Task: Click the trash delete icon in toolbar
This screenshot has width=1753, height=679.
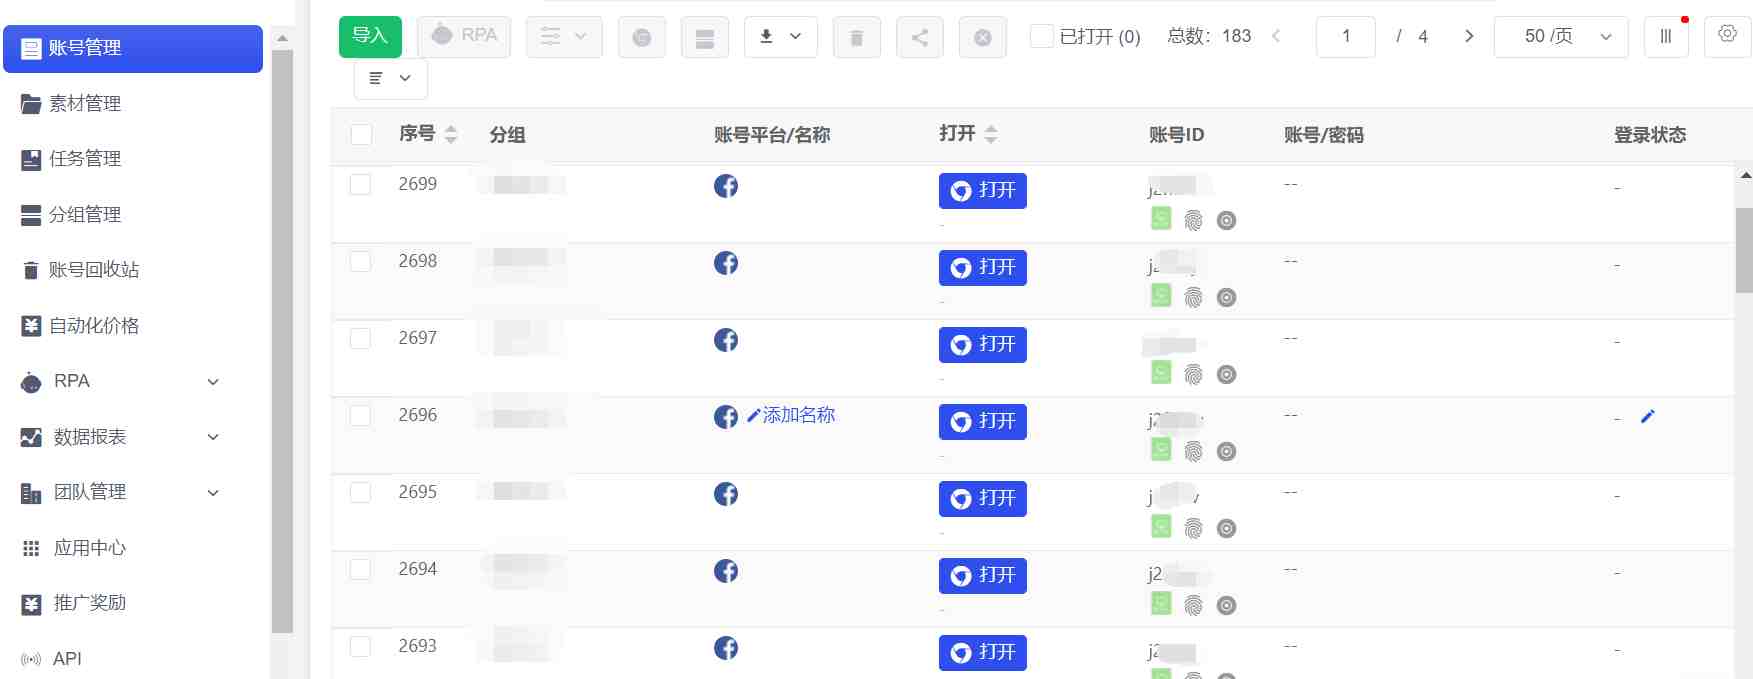Action: (857, 37)
